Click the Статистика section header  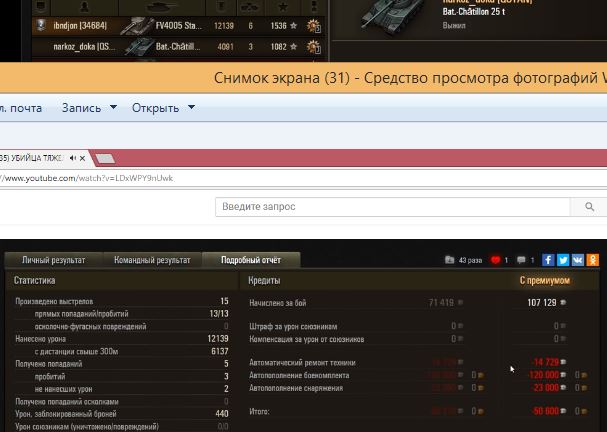(x=34, y=280)
